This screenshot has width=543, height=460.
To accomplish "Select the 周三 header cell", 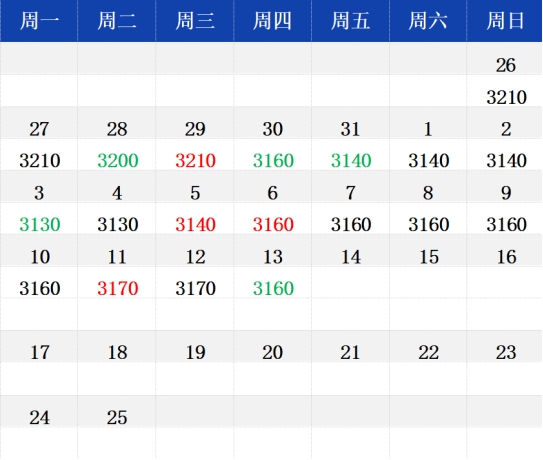I will [x=195, y=21].
